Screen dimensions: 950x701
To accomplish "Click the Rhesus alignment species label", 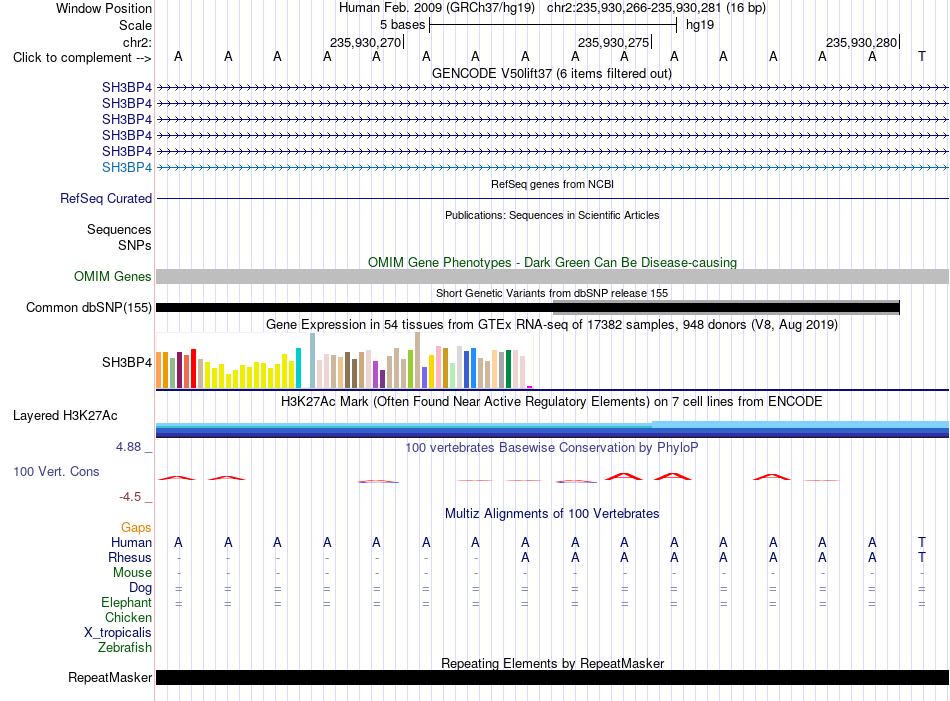I will click(x=130, y=557).
